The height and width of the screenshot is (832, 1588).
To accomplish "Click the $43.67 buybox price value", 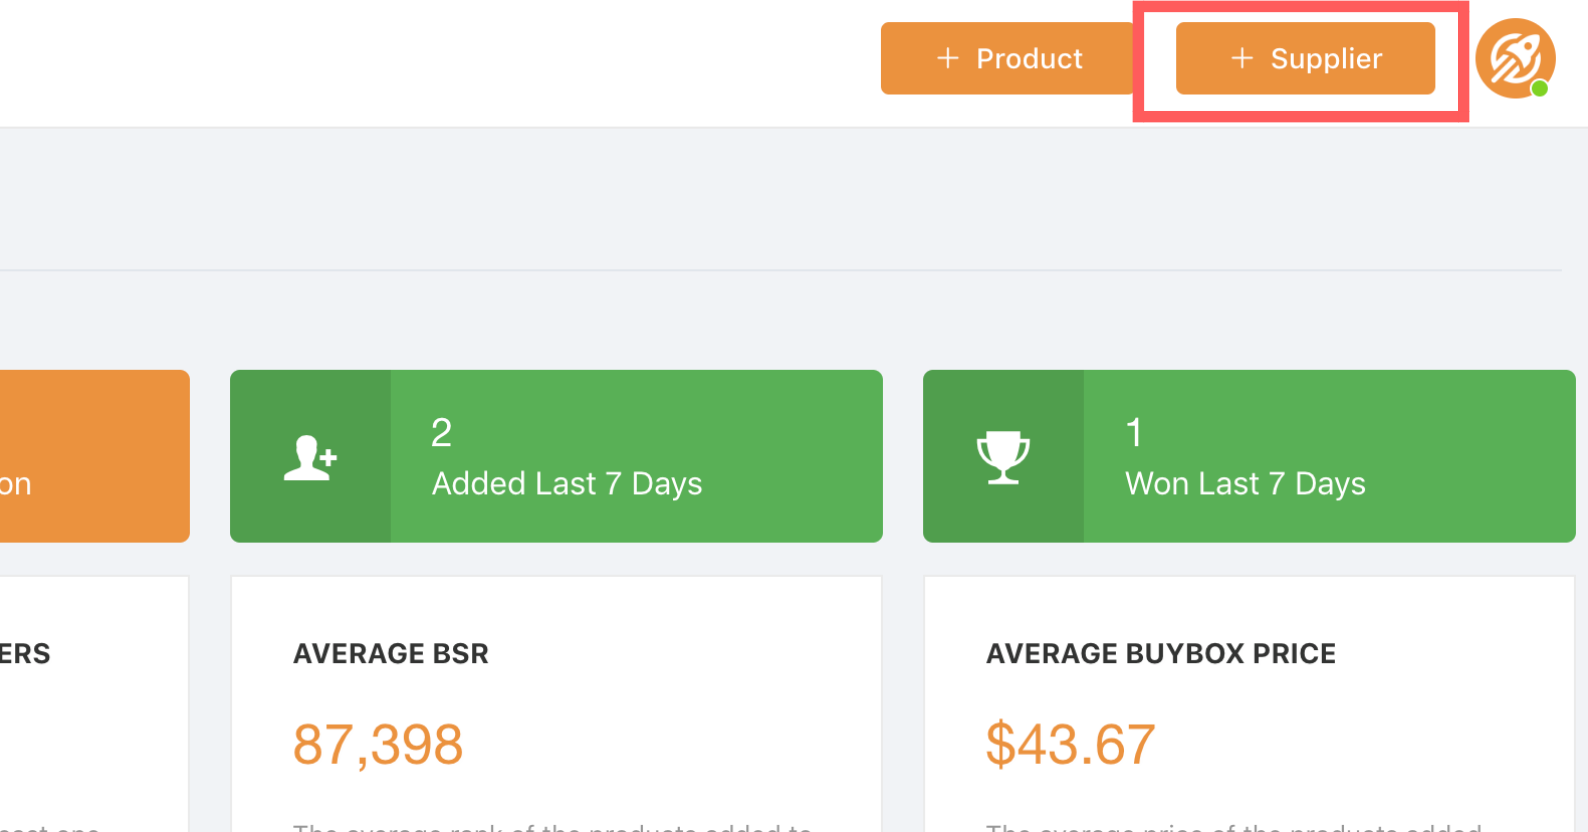I will pyautogui.click(x=1070, y=745).
